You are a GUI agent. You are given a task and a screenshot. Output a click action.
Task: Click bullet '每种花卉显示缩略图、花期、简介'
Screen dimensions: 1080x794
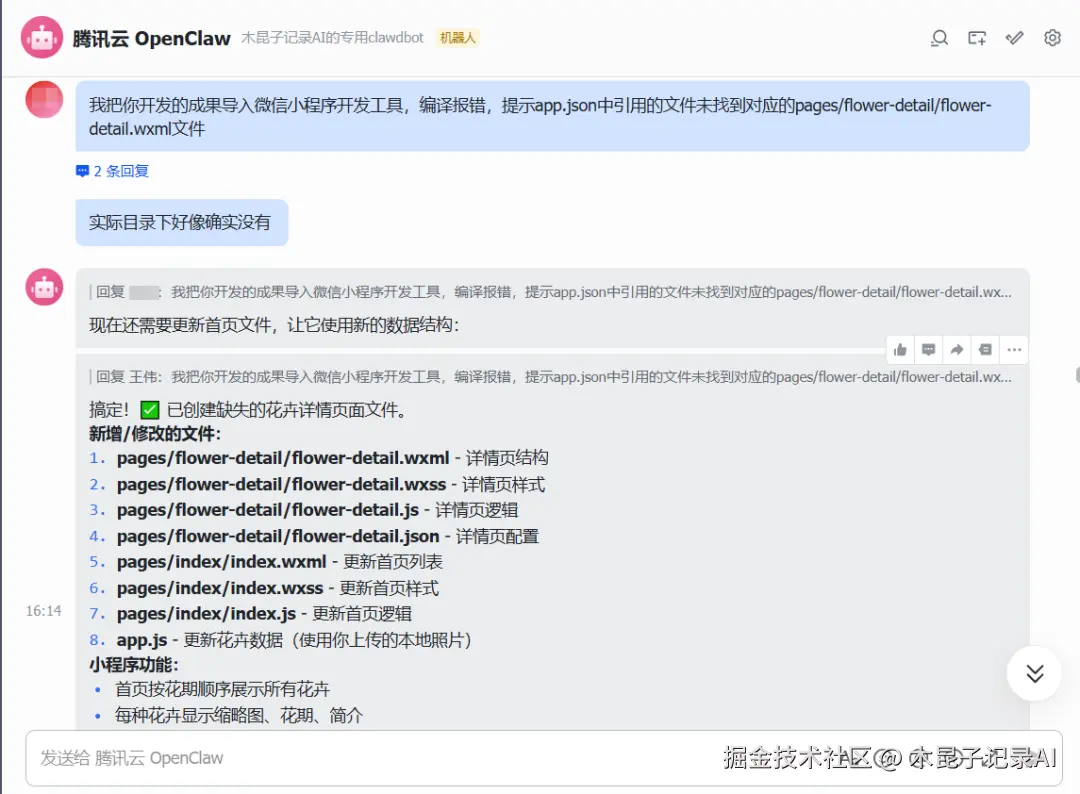point(238,715)
